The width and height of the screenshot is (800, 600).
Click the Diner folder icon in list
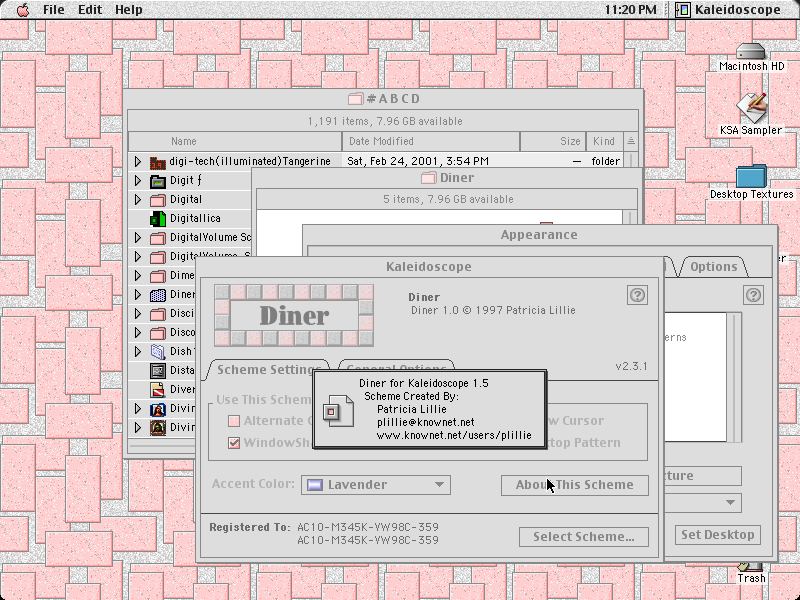coord(158,295)
